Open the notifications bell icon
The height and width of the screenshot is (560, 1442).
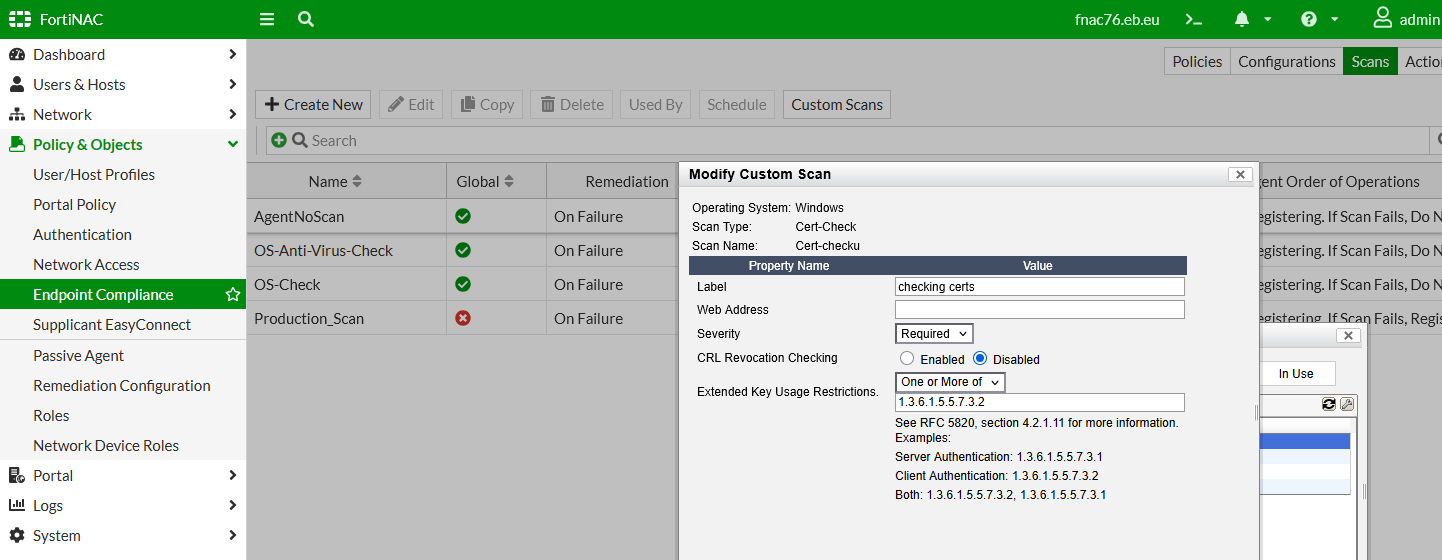[1242, 19]
